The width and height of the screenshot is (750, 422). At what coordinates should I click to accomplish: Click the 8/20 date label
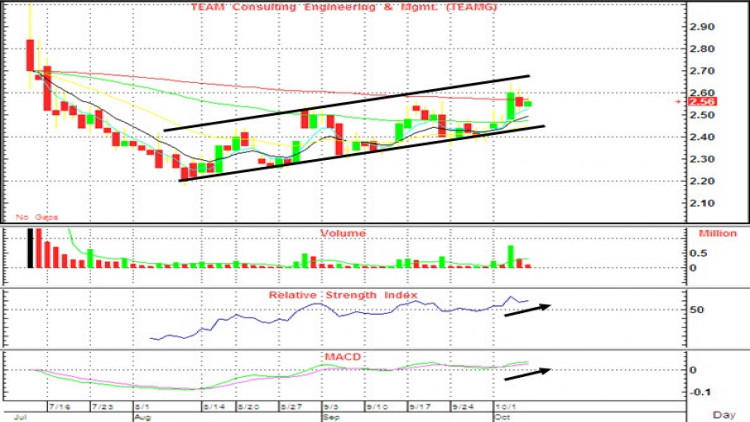[x=249, y=407]
